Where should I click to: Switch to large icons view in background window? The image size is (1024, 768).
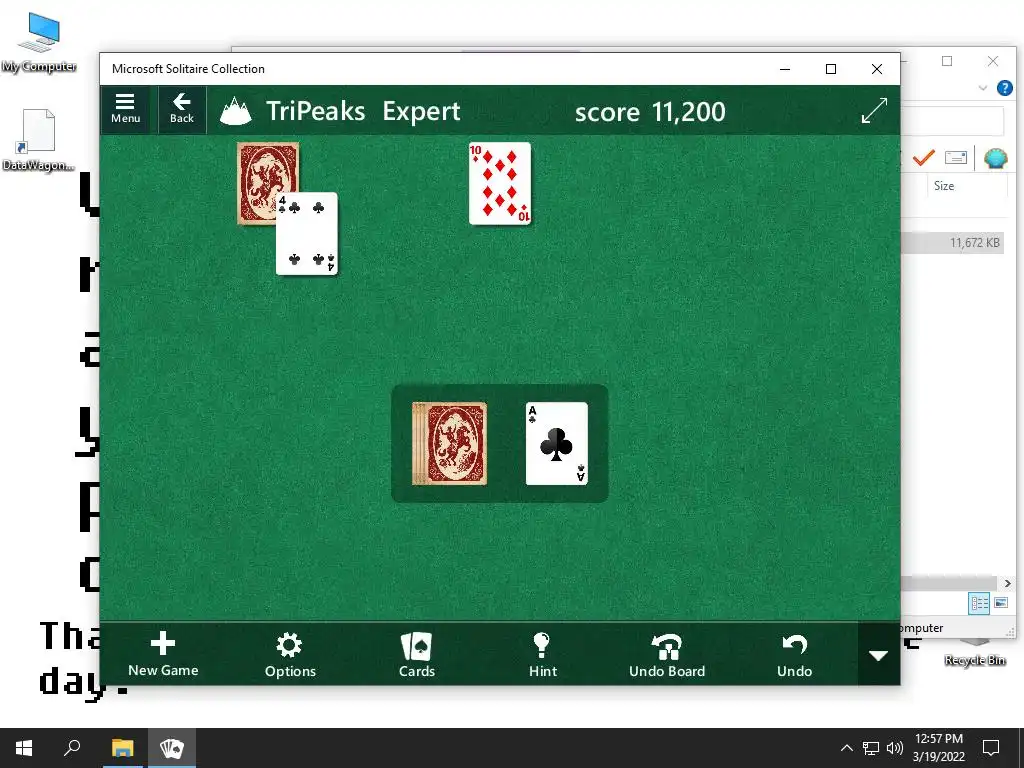tap(1000, 603)
